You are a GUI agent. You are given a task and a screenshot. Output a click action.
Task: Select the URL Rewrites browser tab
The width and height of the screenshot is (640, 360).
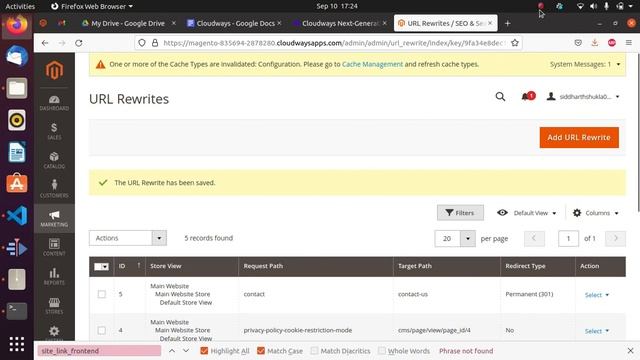(445, 24)
